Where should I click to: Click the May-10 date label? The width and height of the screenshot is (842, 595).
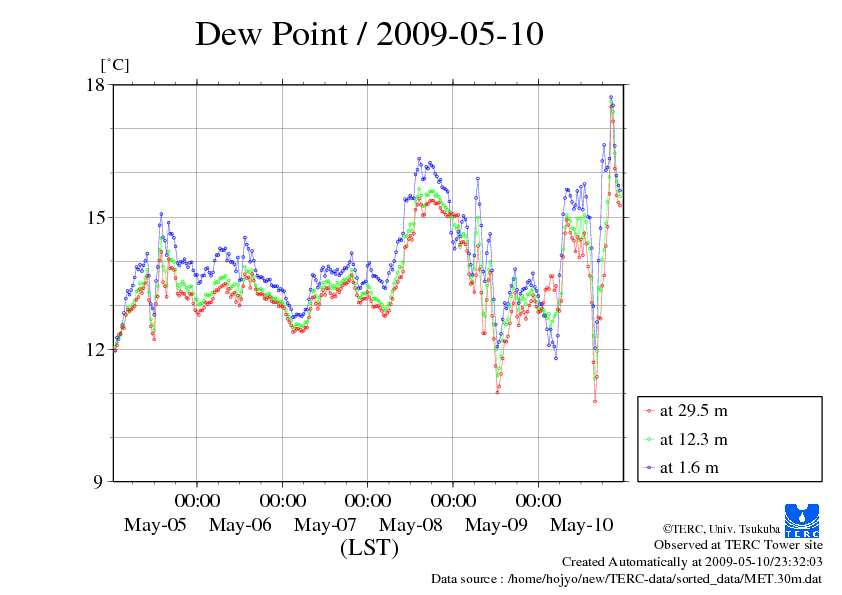tap(582, 525)
